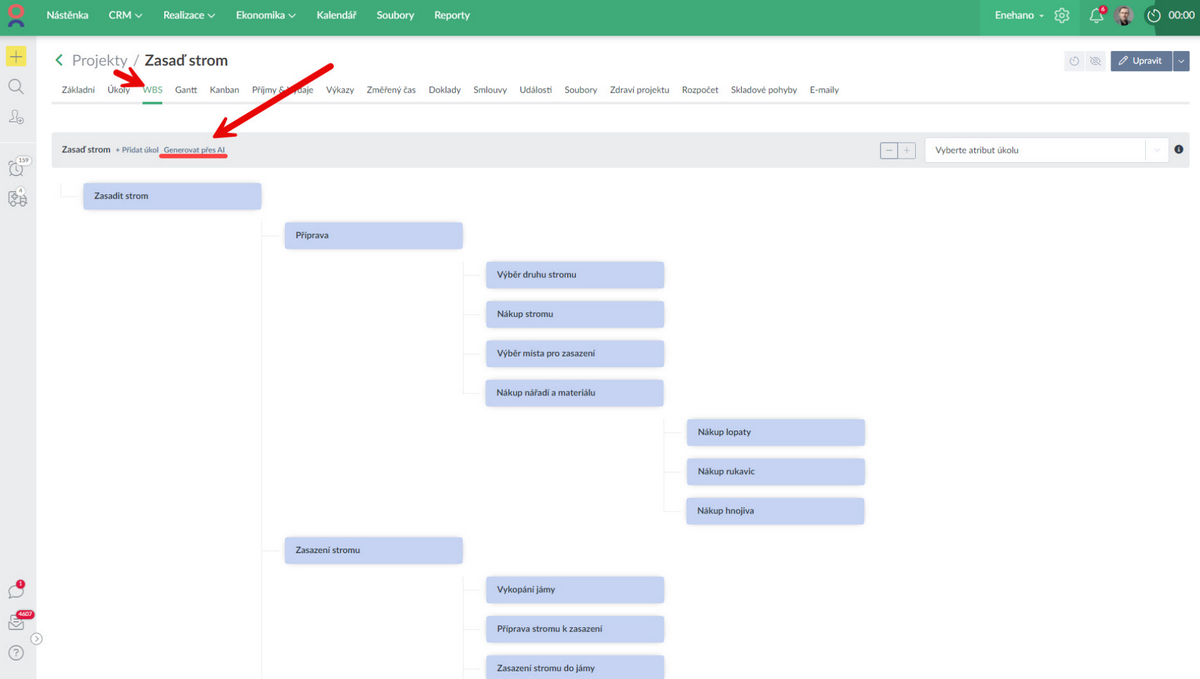The width and height of the screenshot is (1200, 679).
Task: Toggle the crossed-out eye visibility button
Action: pyautogui.click(x=1095, y=61)
